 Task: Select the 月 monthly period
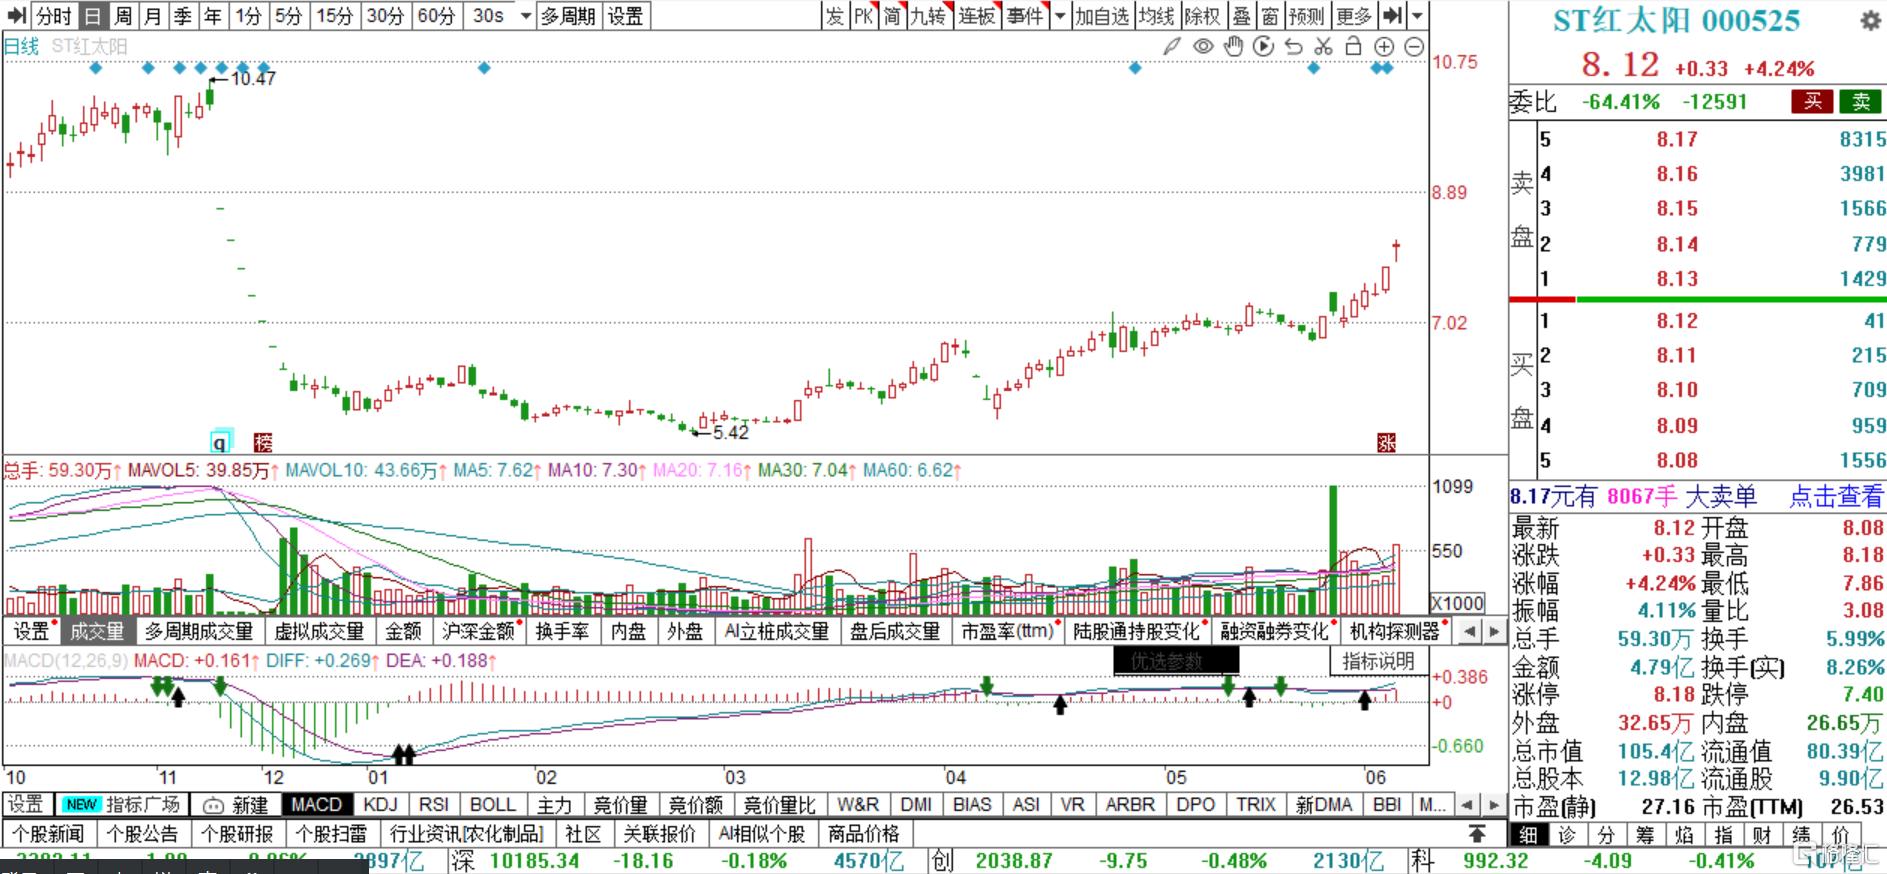[x=152, y=16]
